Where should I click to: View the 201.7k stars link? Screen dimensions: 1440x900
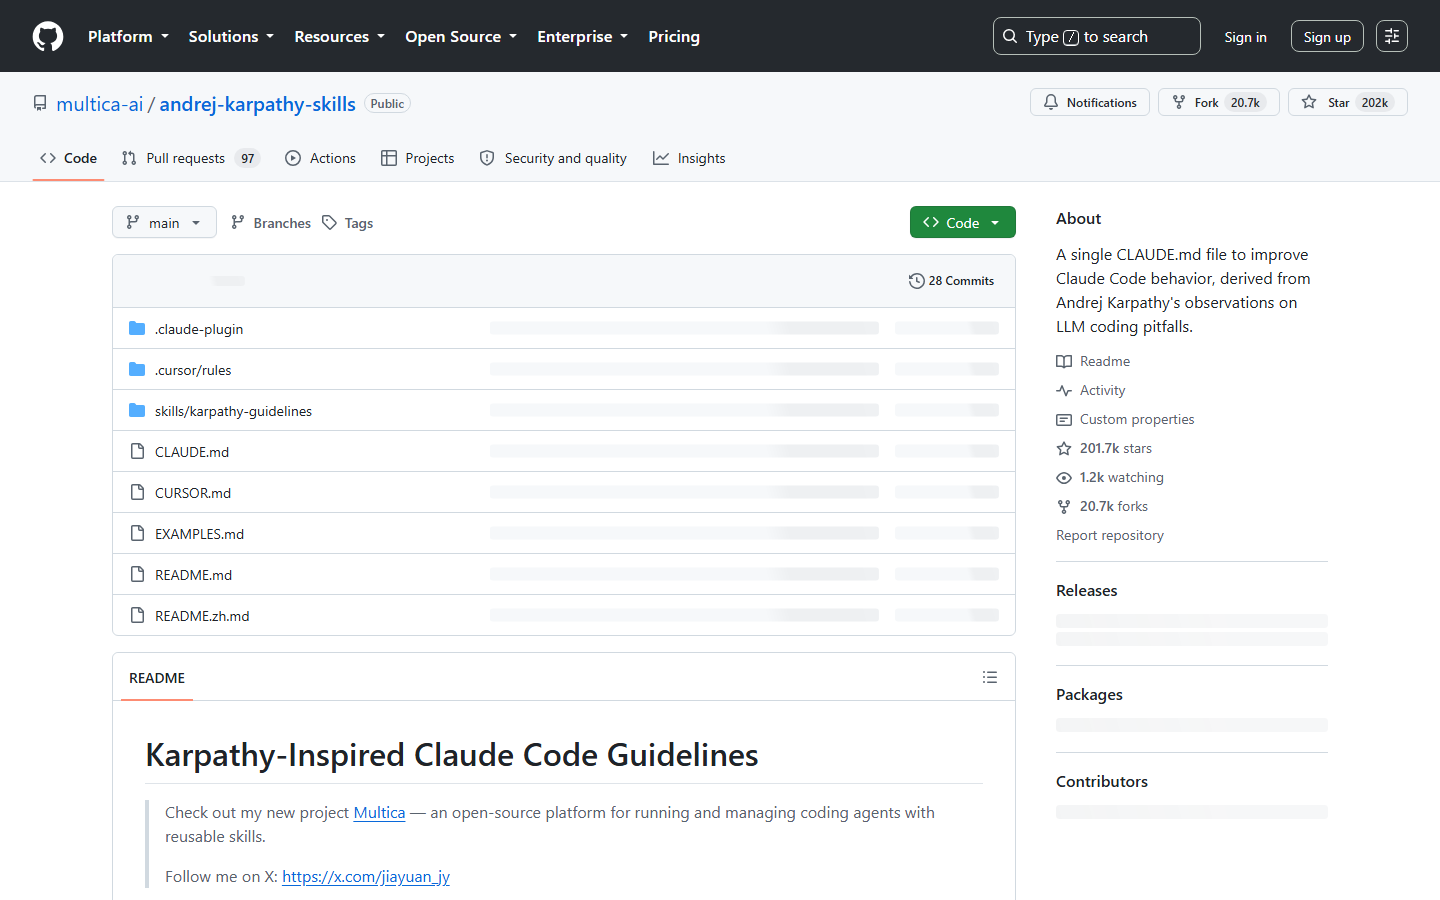click(x=1104, y=448)
